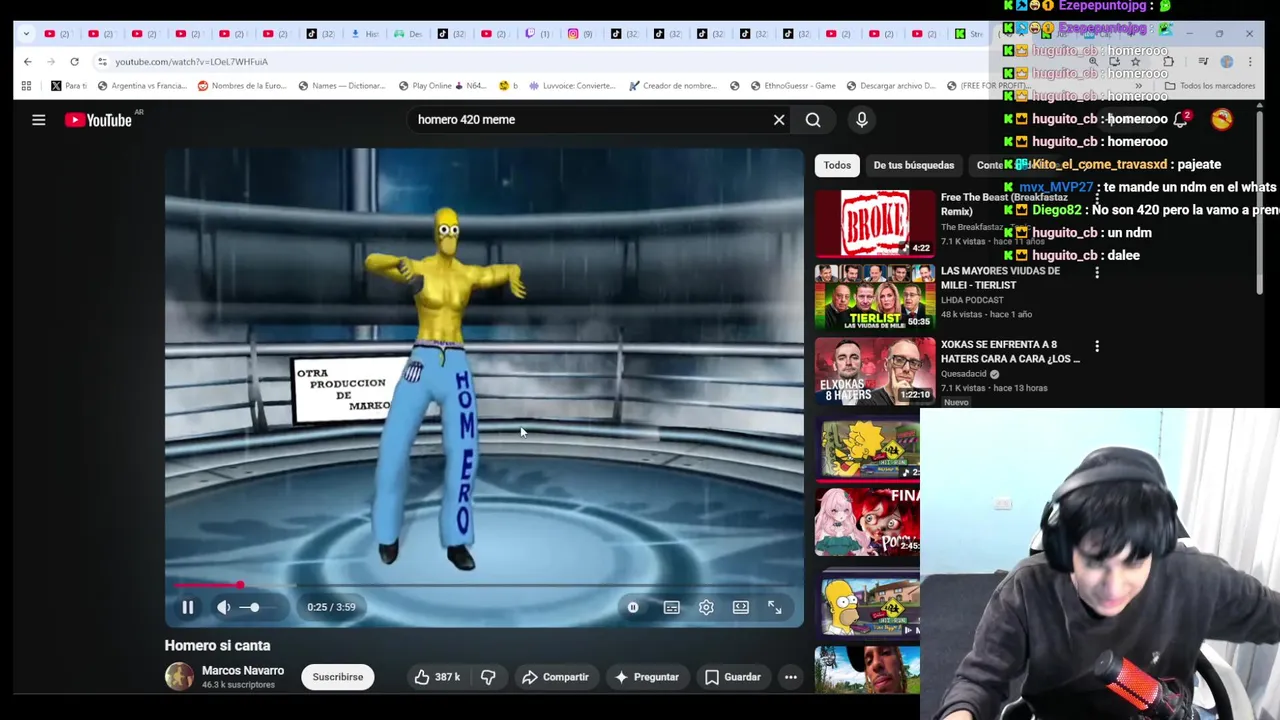Screen dimensions: 1280x720
Task: Open Homer Simpson house video thumbnail
Action: coord(868,605)
